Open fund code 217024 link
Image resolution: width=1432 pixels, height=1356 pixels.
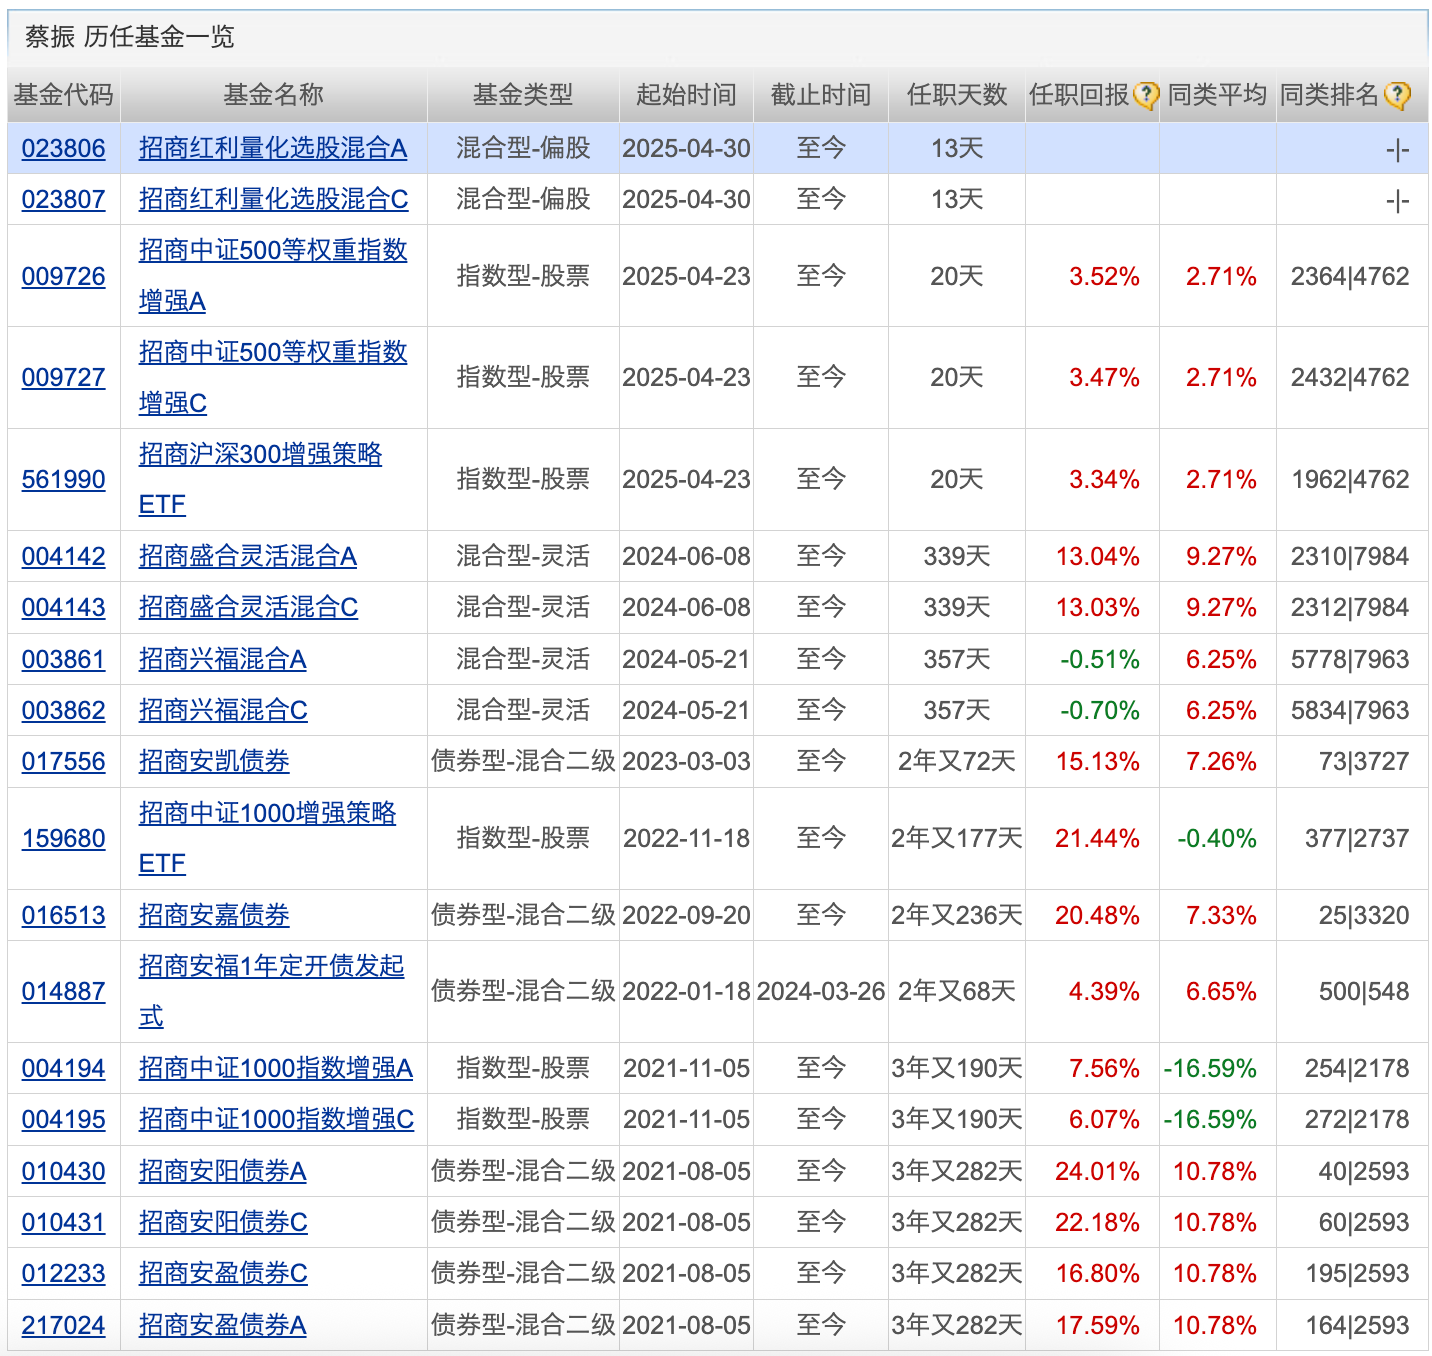pyautogui.click(x=63, y=1326)
